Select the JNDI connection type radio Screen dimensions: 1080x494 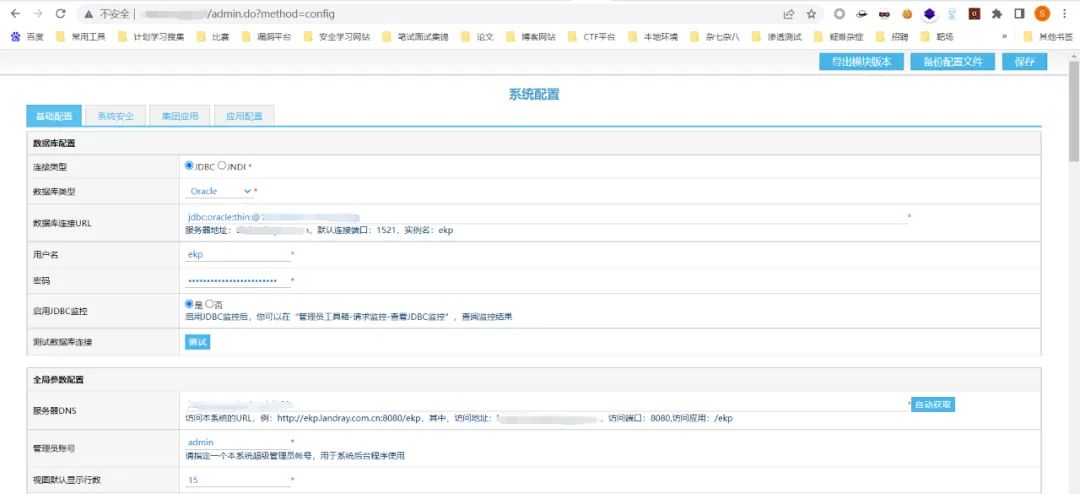coord(222,166)
